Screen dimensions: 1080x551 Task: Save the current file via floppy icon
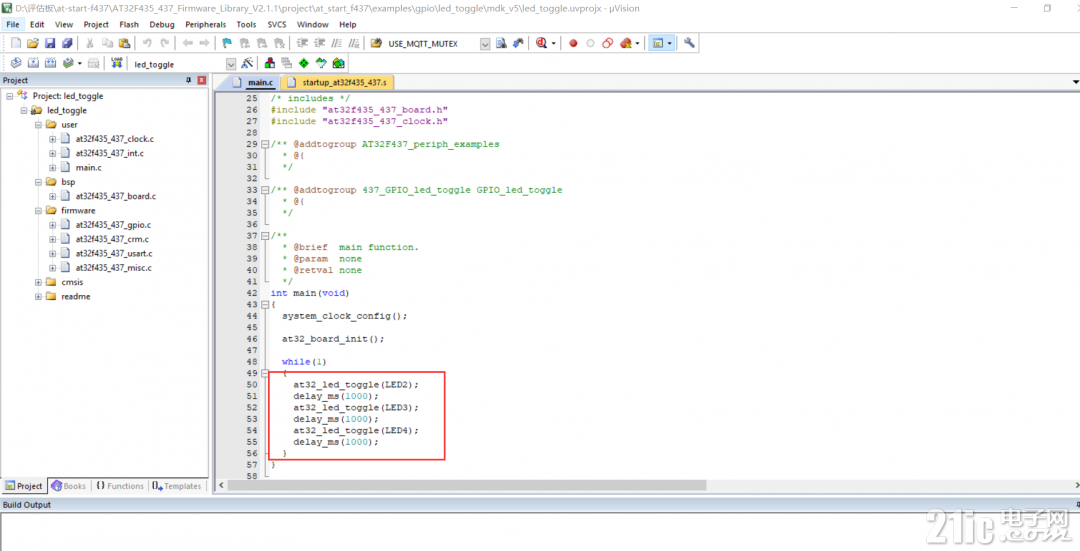[50, 43]
